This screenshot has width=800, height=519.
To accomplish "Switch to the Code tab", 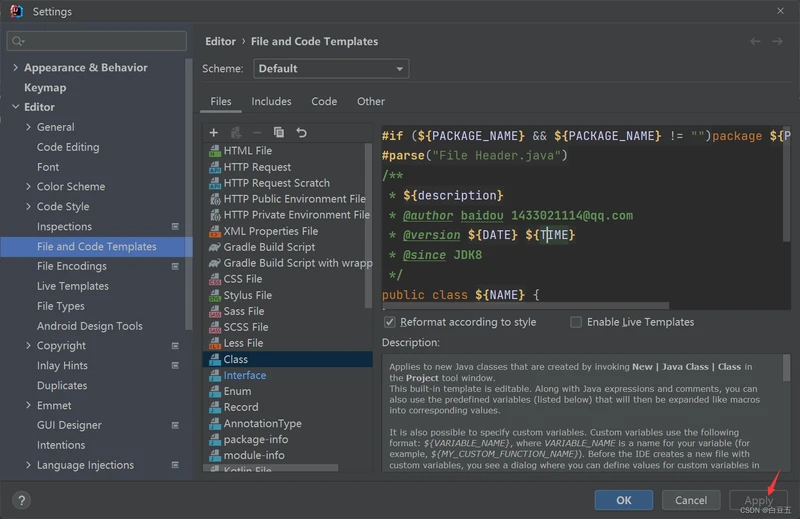I will click(x=324, y=101).
